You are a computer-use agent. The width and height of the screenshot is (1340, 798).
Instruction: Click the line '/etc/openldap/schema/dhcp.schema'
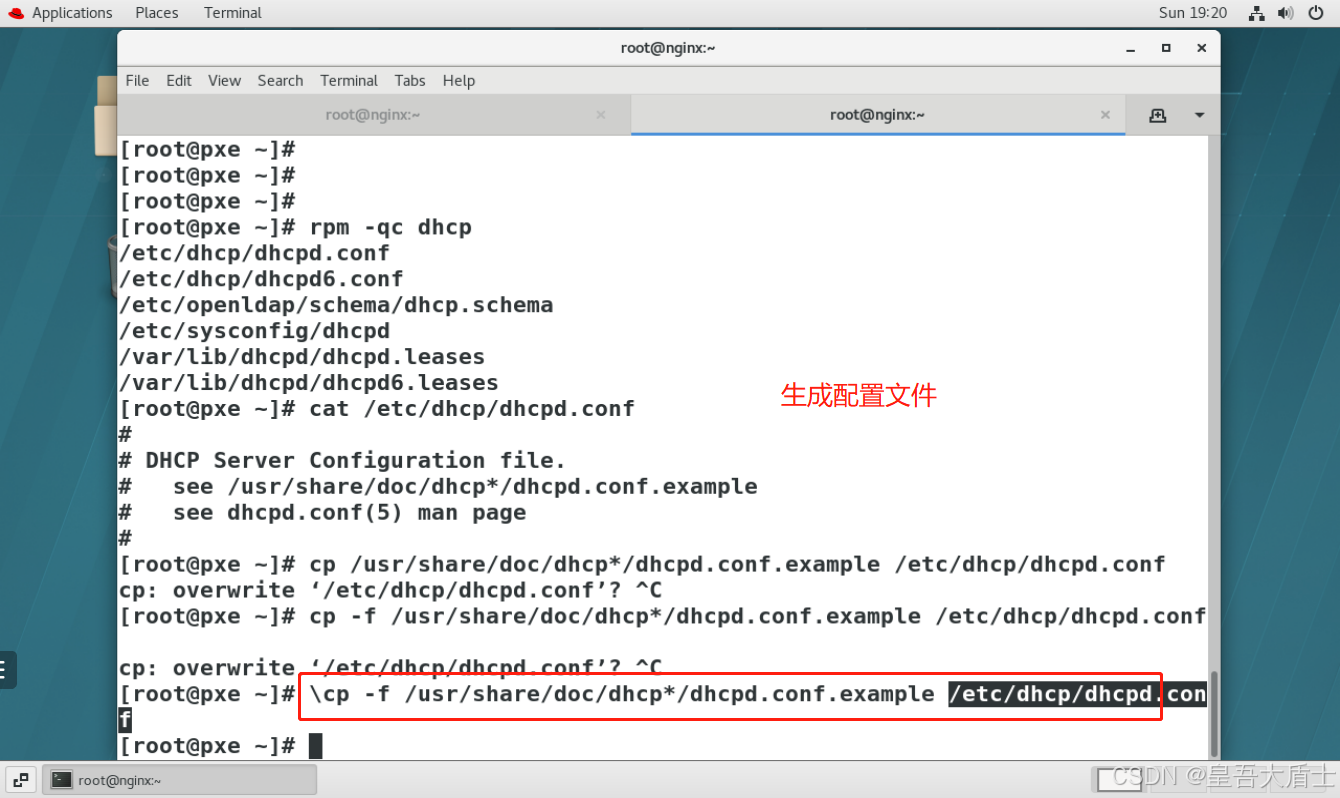point(336,305)
